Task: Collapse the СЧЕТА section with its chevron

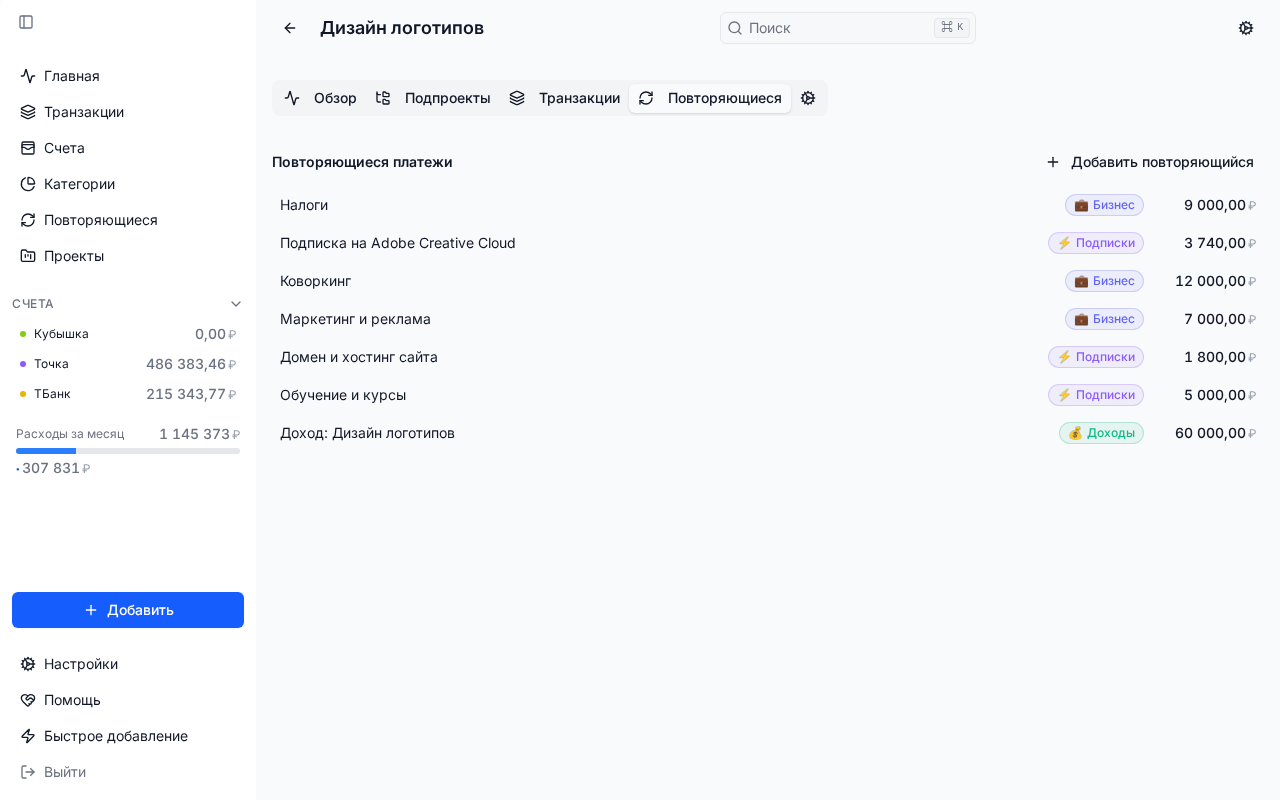Action: point(236,303)
